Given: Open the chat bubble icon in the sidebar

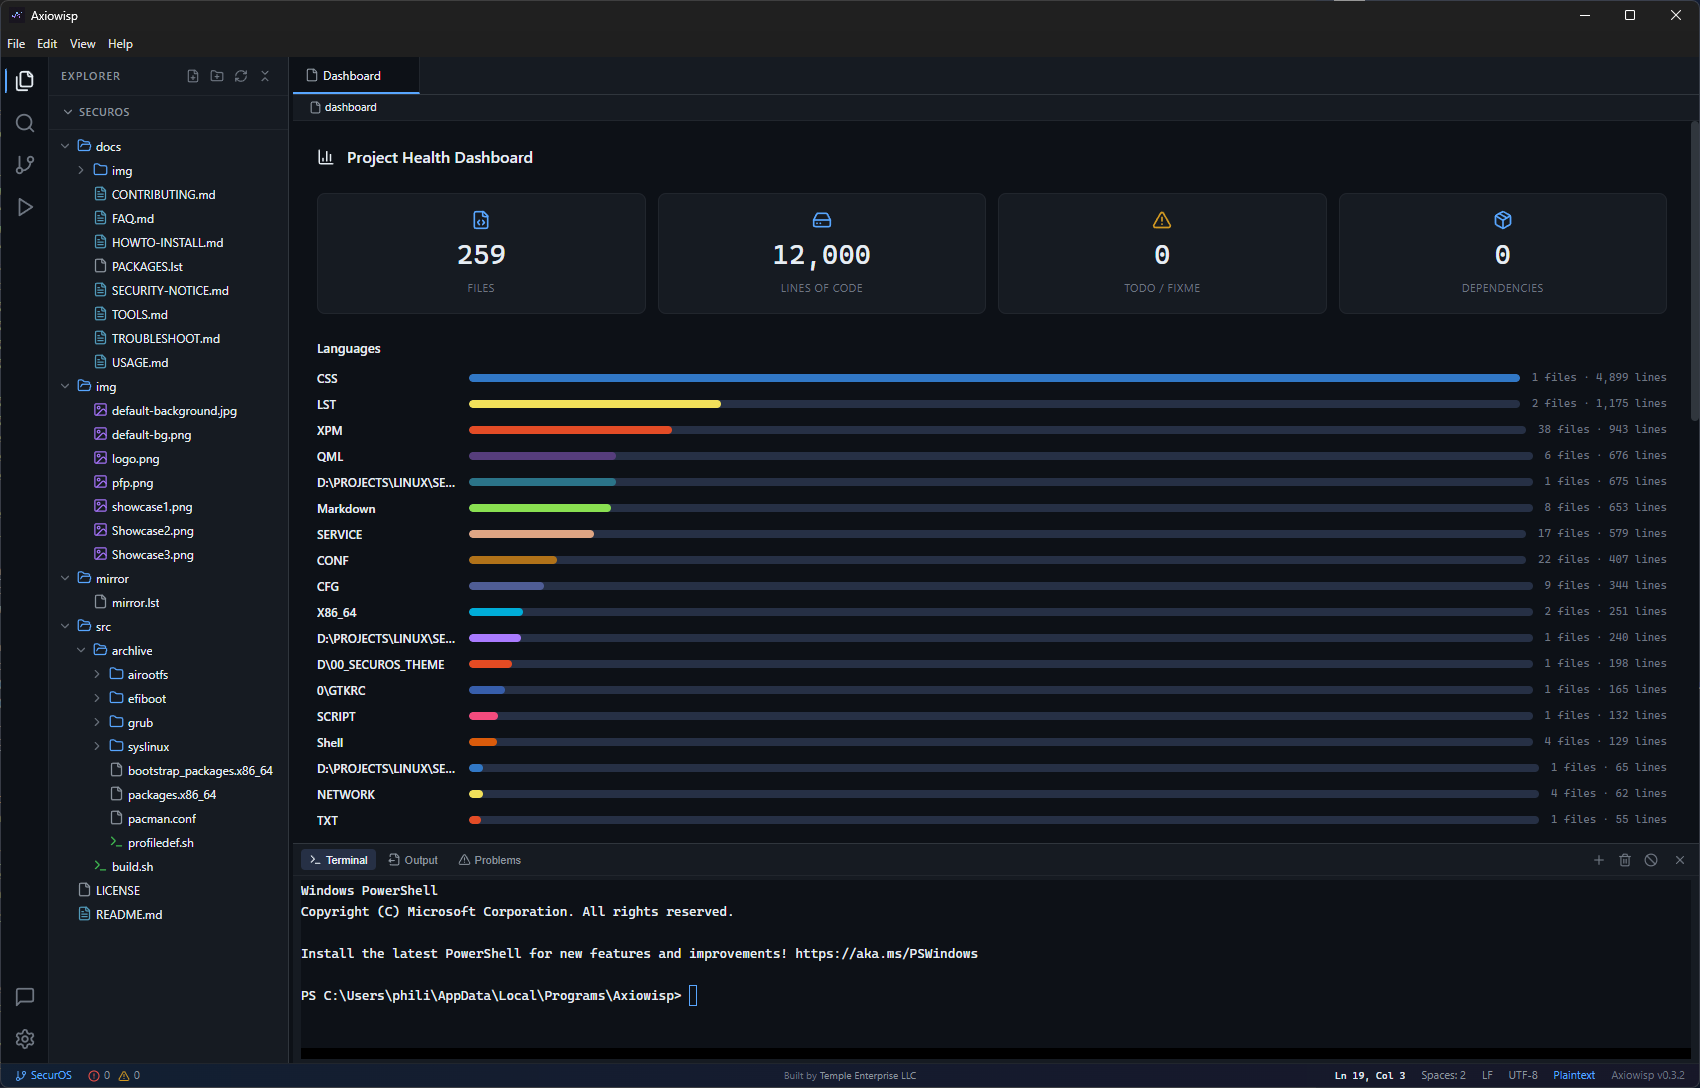Looking at the screenshot, I should [24, 997].
